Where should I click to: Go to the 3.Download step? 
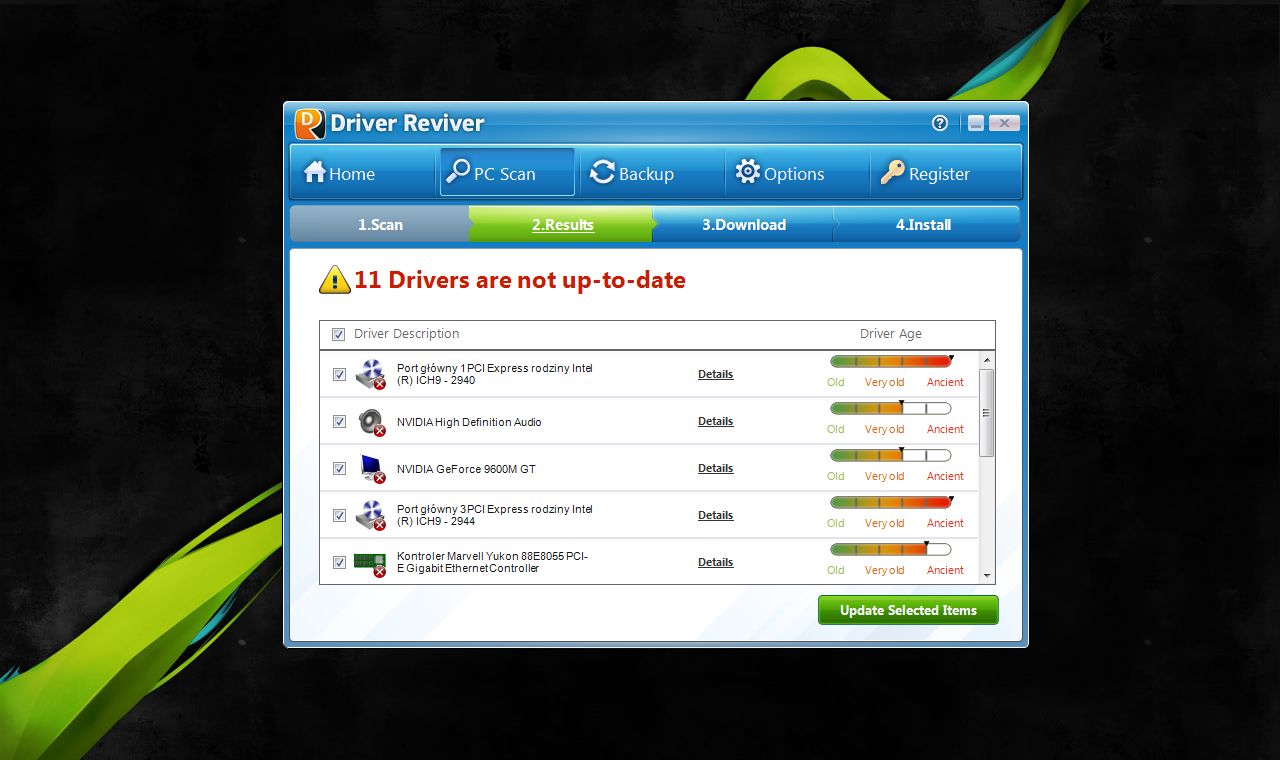click(x=743, y=225)
